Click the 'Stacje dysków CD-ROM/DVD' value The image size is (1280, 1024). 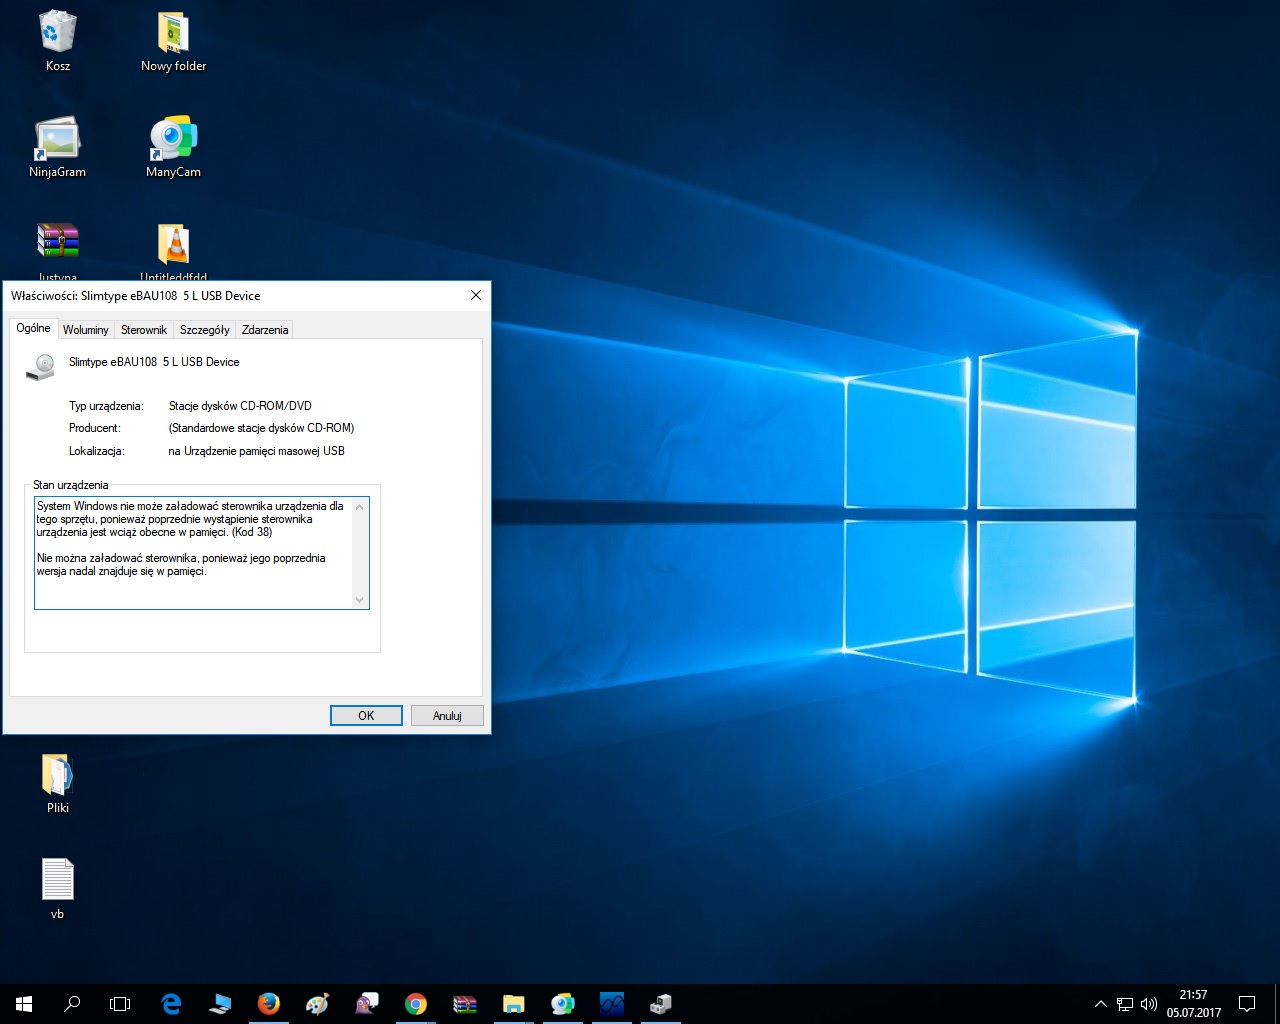pyautogui.click(x=240, y=406)
